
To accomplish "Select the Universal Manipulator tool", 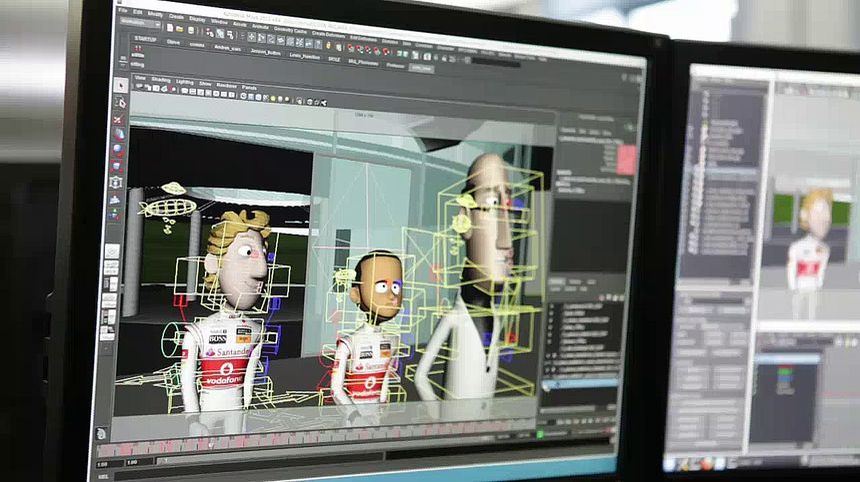I will pos(116,182).
